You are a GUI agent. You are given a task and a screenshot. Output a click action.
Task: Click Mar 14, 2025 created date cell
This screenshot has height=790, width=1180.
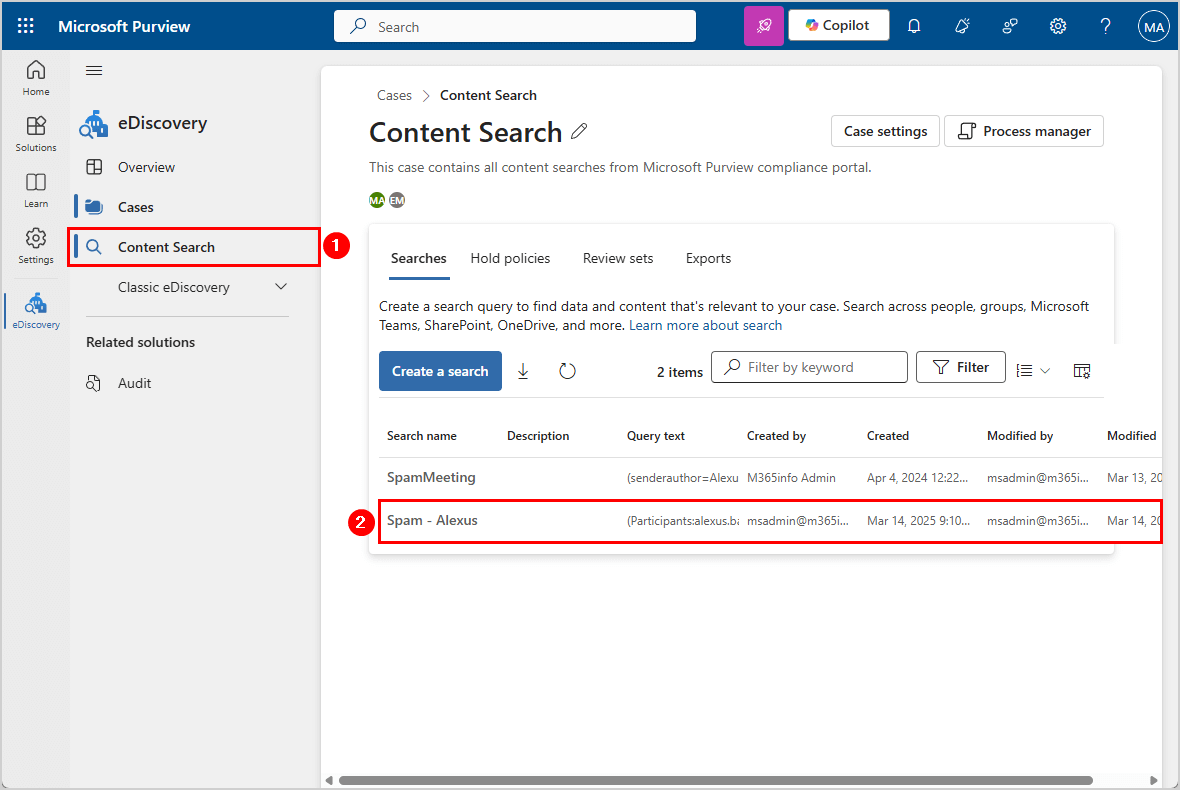click(918, 521)
